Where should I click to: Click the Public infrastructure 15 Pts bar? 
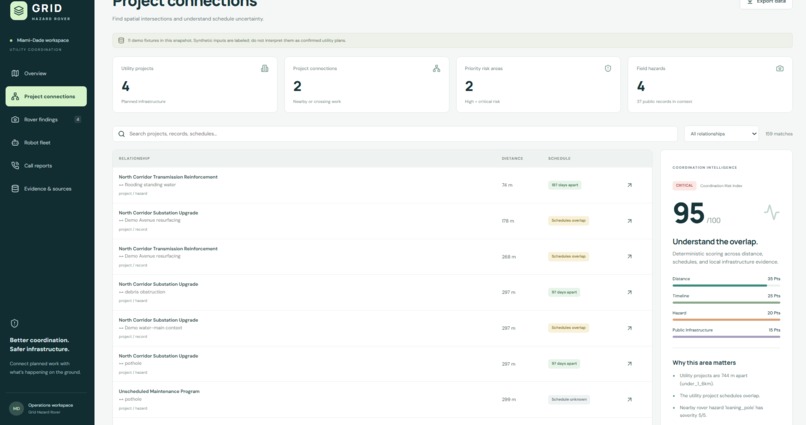tap(726, 337)
